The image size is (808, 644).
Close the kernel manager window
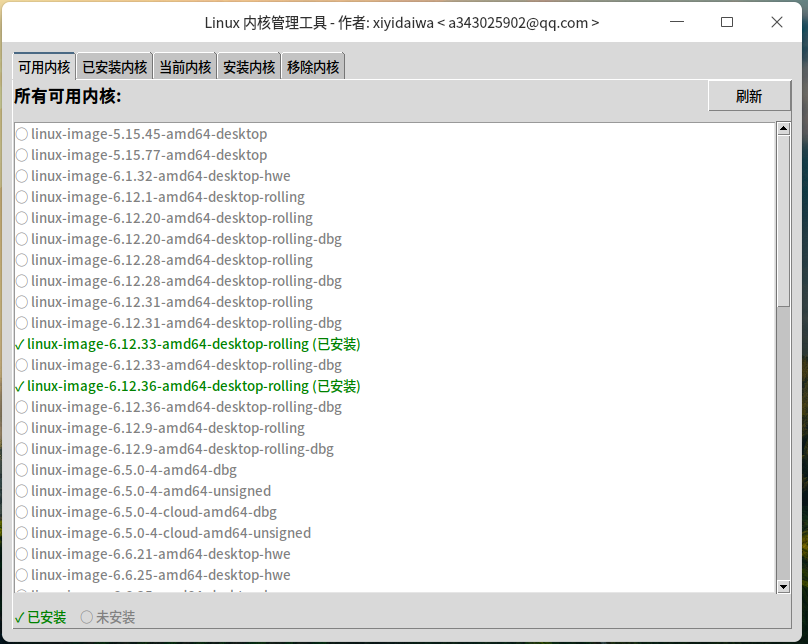coord(777,22)
